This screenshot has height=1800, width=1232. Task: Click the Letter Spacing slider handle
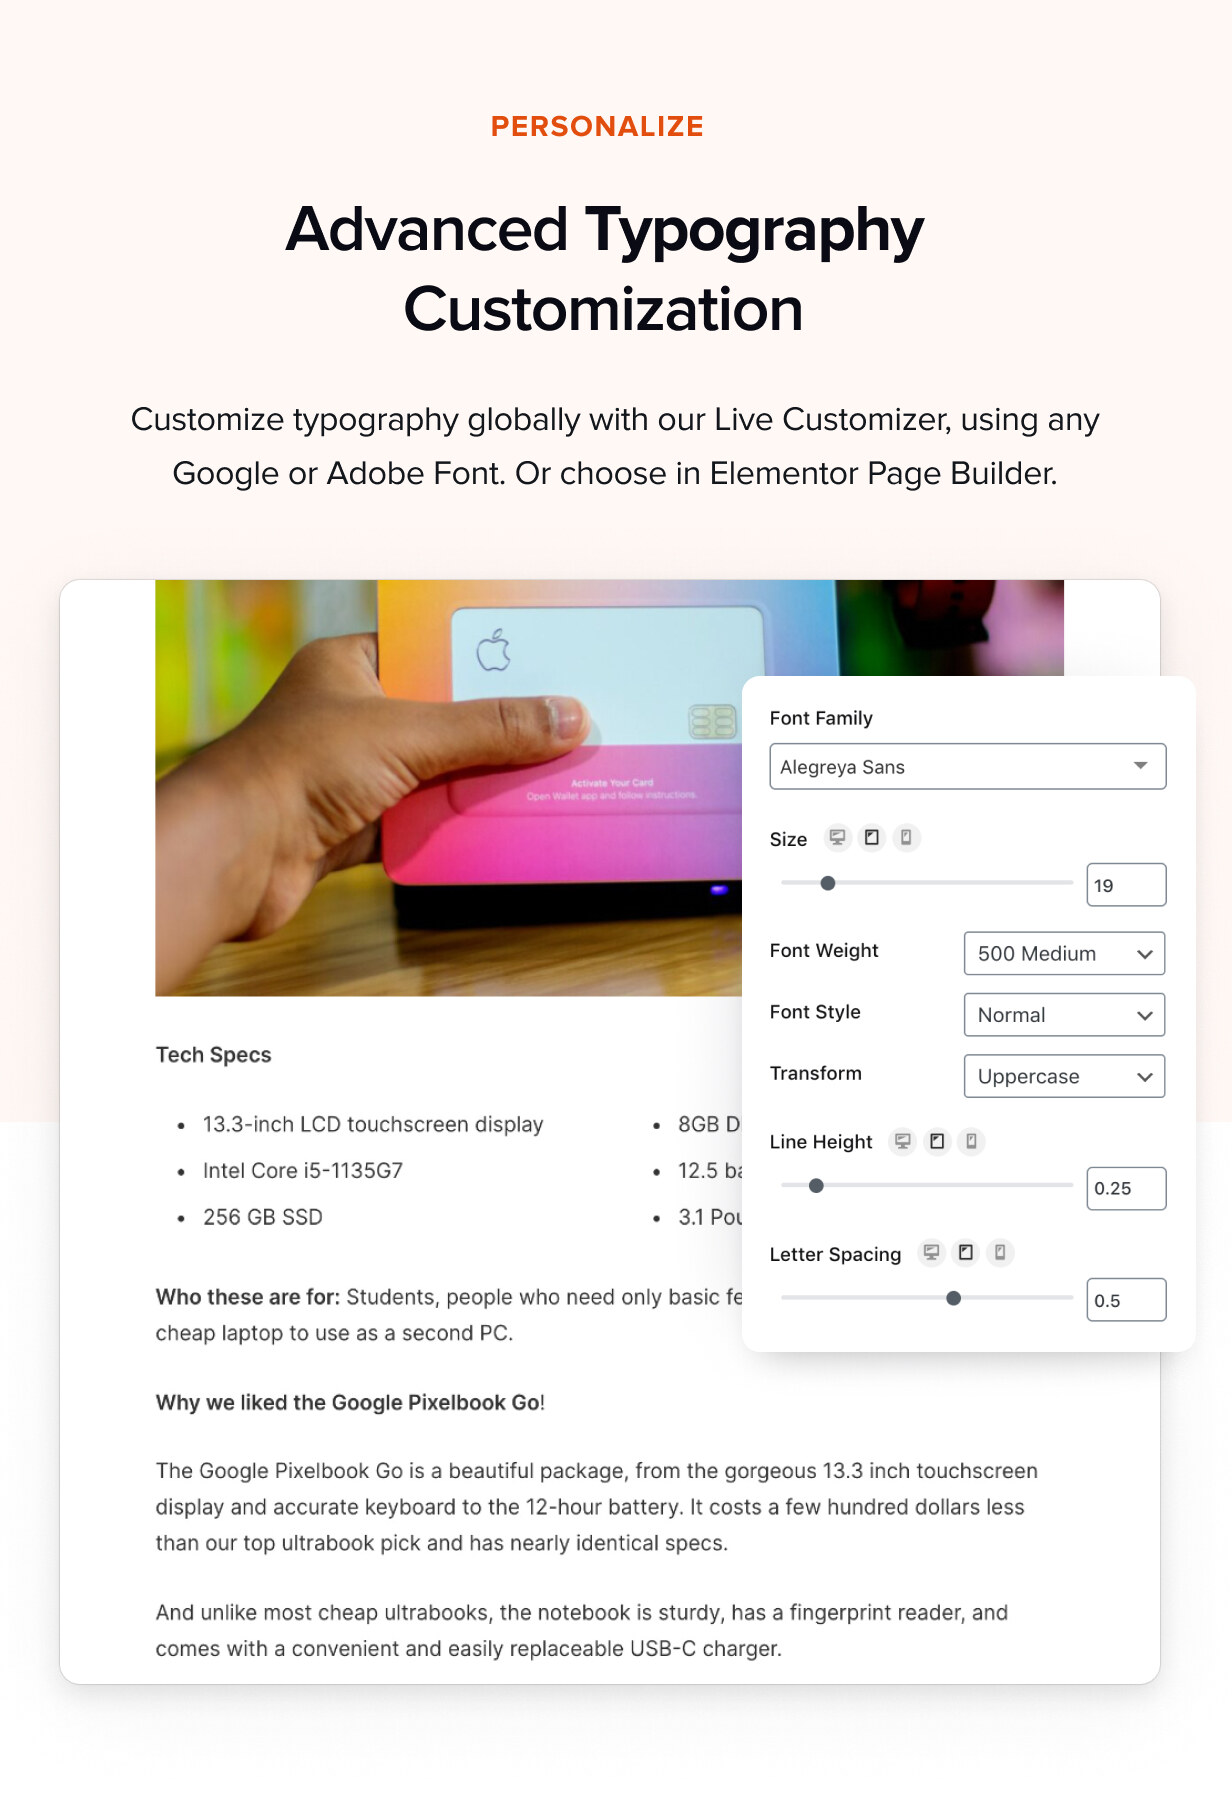point(954,1298)
